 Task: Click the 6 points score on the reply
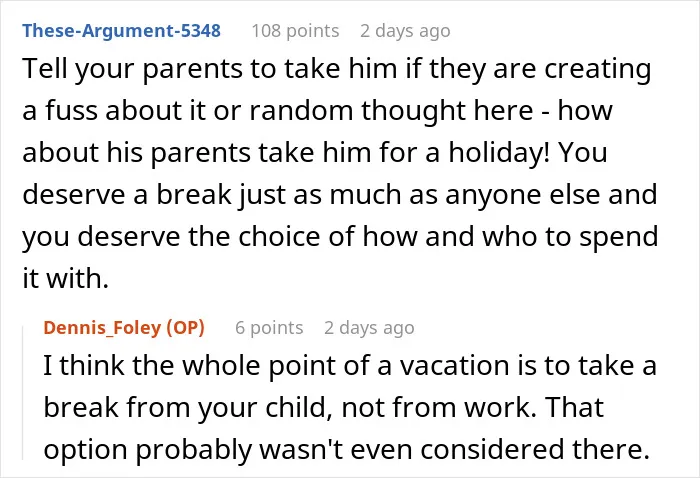coord(269,328)
